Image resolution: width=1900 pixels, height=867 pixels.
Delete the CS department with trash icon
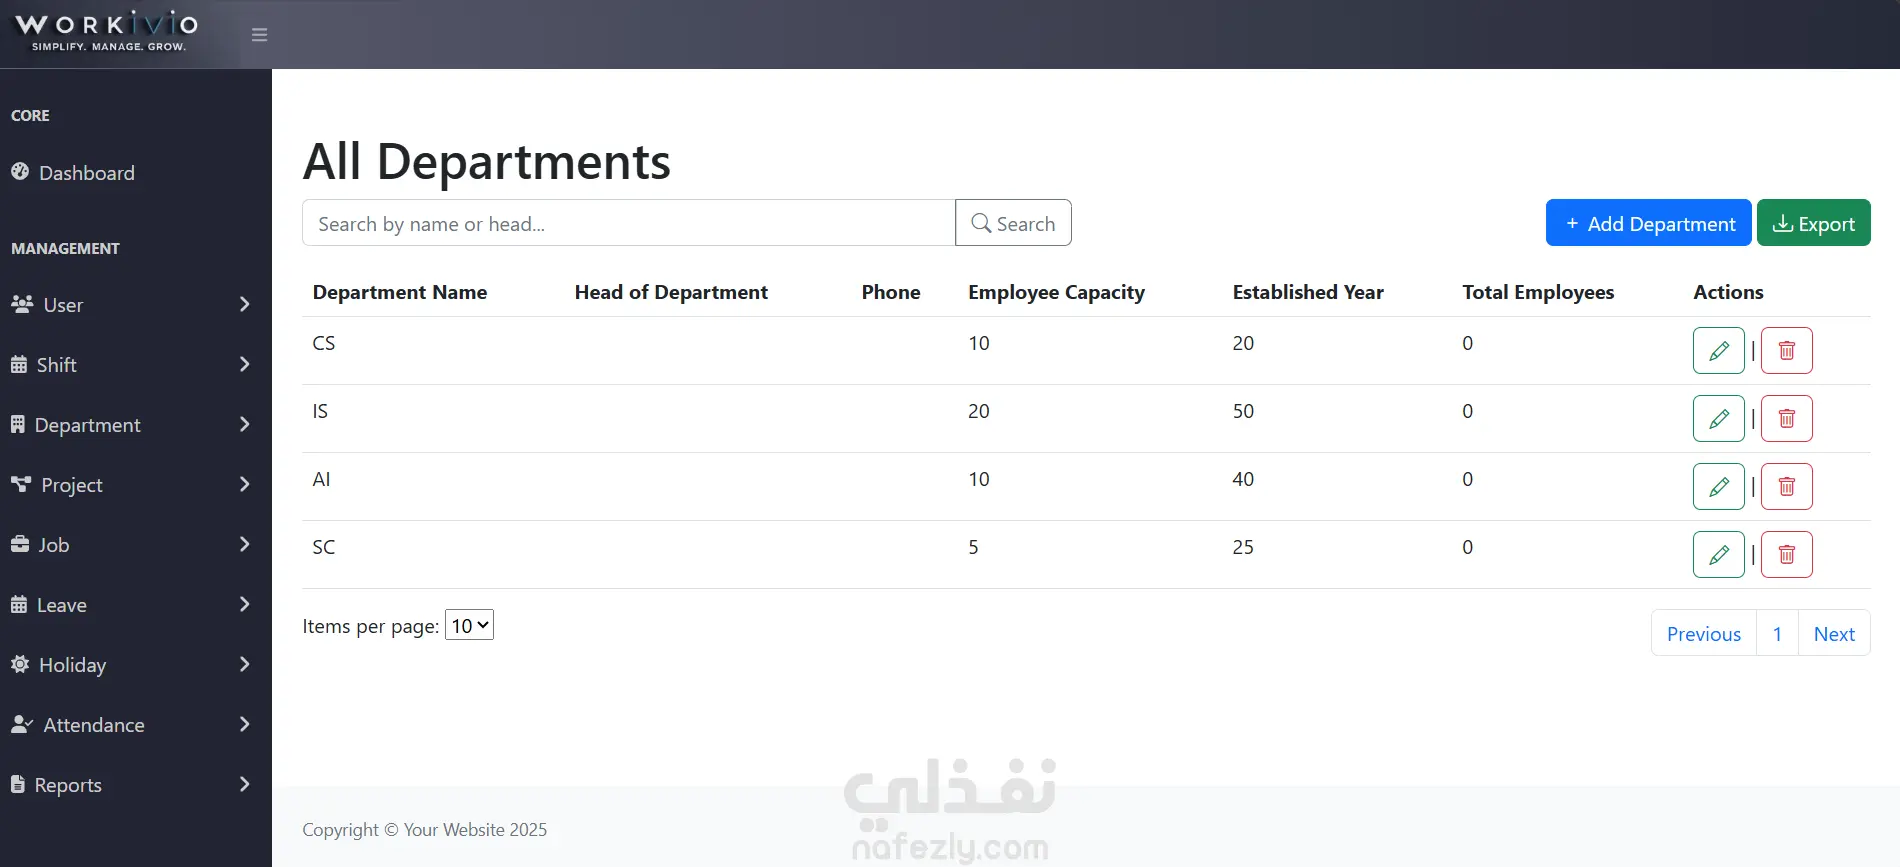point(1786,351)
